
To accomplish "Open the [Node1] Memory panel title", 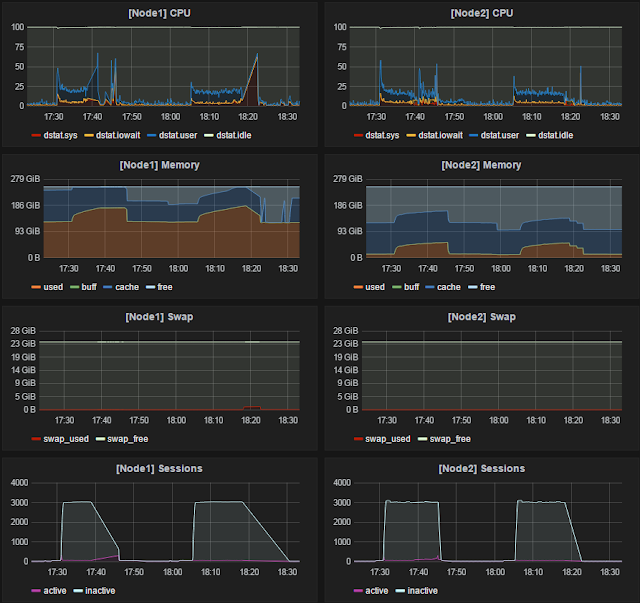I will 159,165.
